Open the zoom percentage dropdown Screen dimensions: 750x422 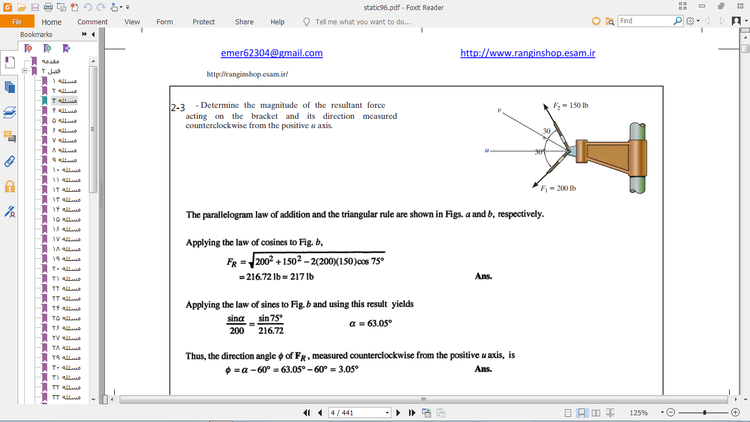[656, 412]
